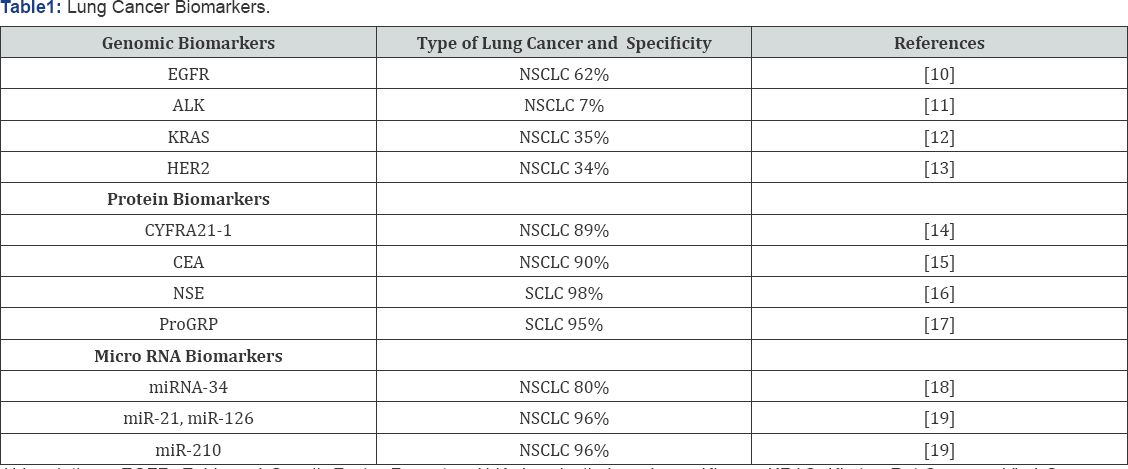Open reference [15] in the CEA row

click(x=939, y=262)
